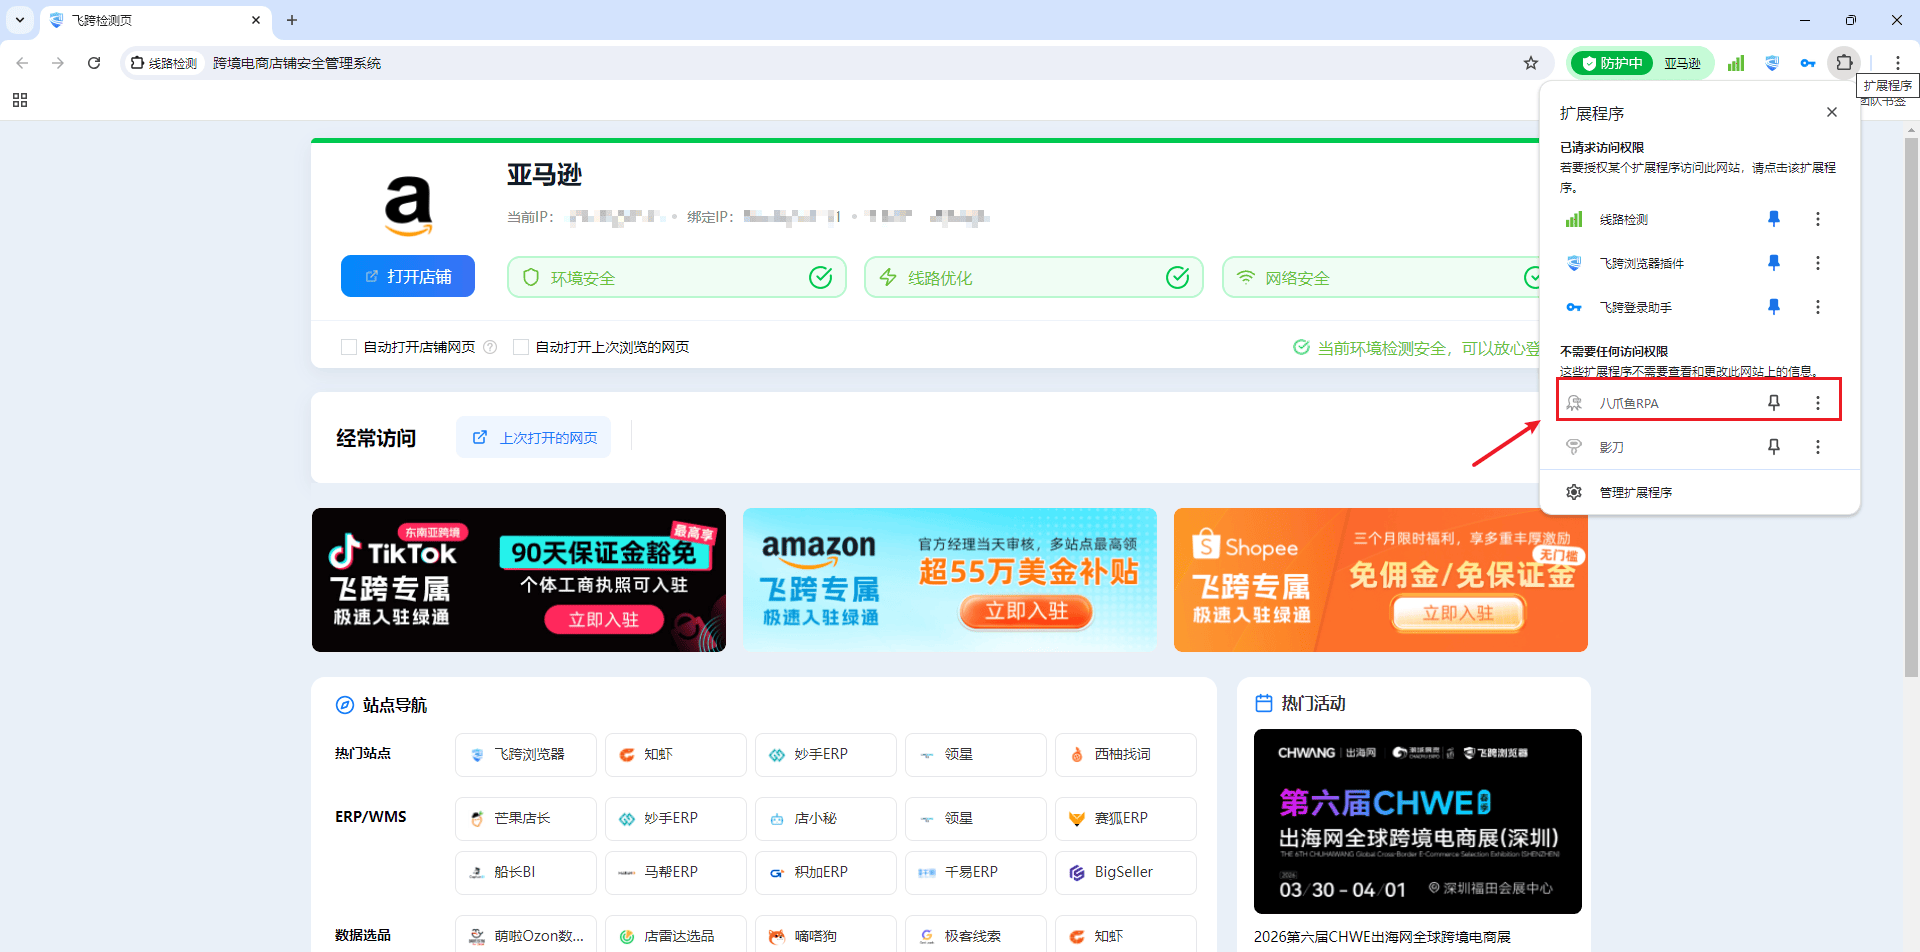Click the blue 打开店铺 button
Image resolution: width=1920 pixels, height=952 pixels.
pyautogui.click(x=408, y=277)
